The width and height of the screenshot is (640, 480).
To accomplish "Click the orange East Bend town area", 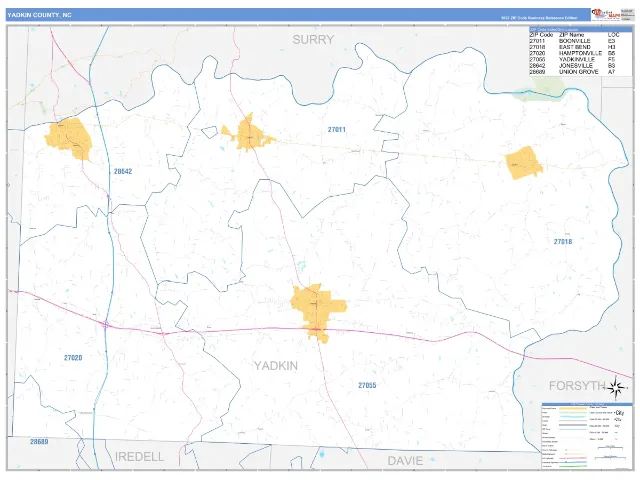I will click(x=524, y=163).
